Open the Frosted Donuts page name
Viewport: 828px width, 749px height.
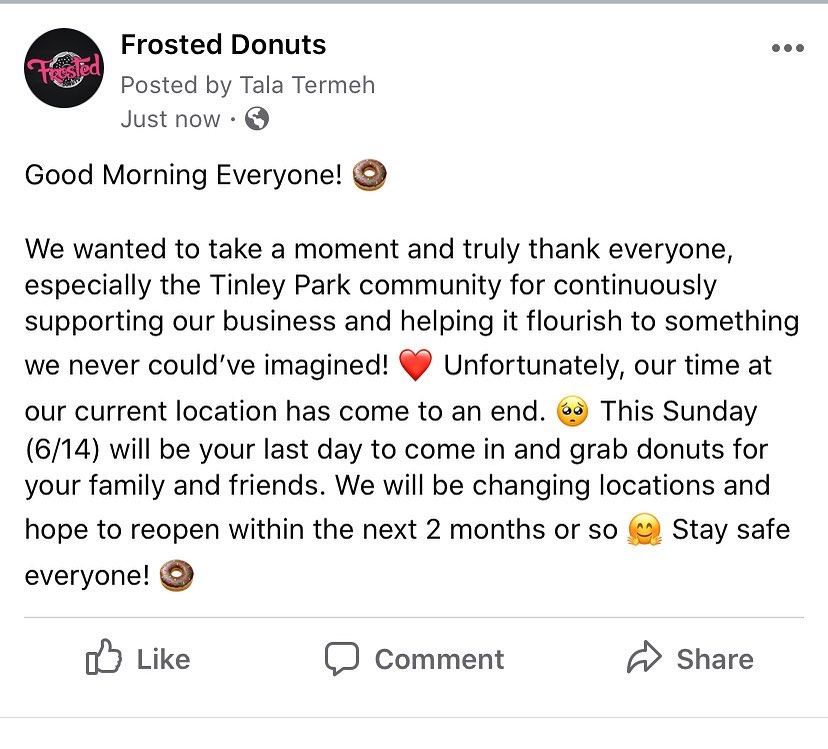tap(223, 44)
